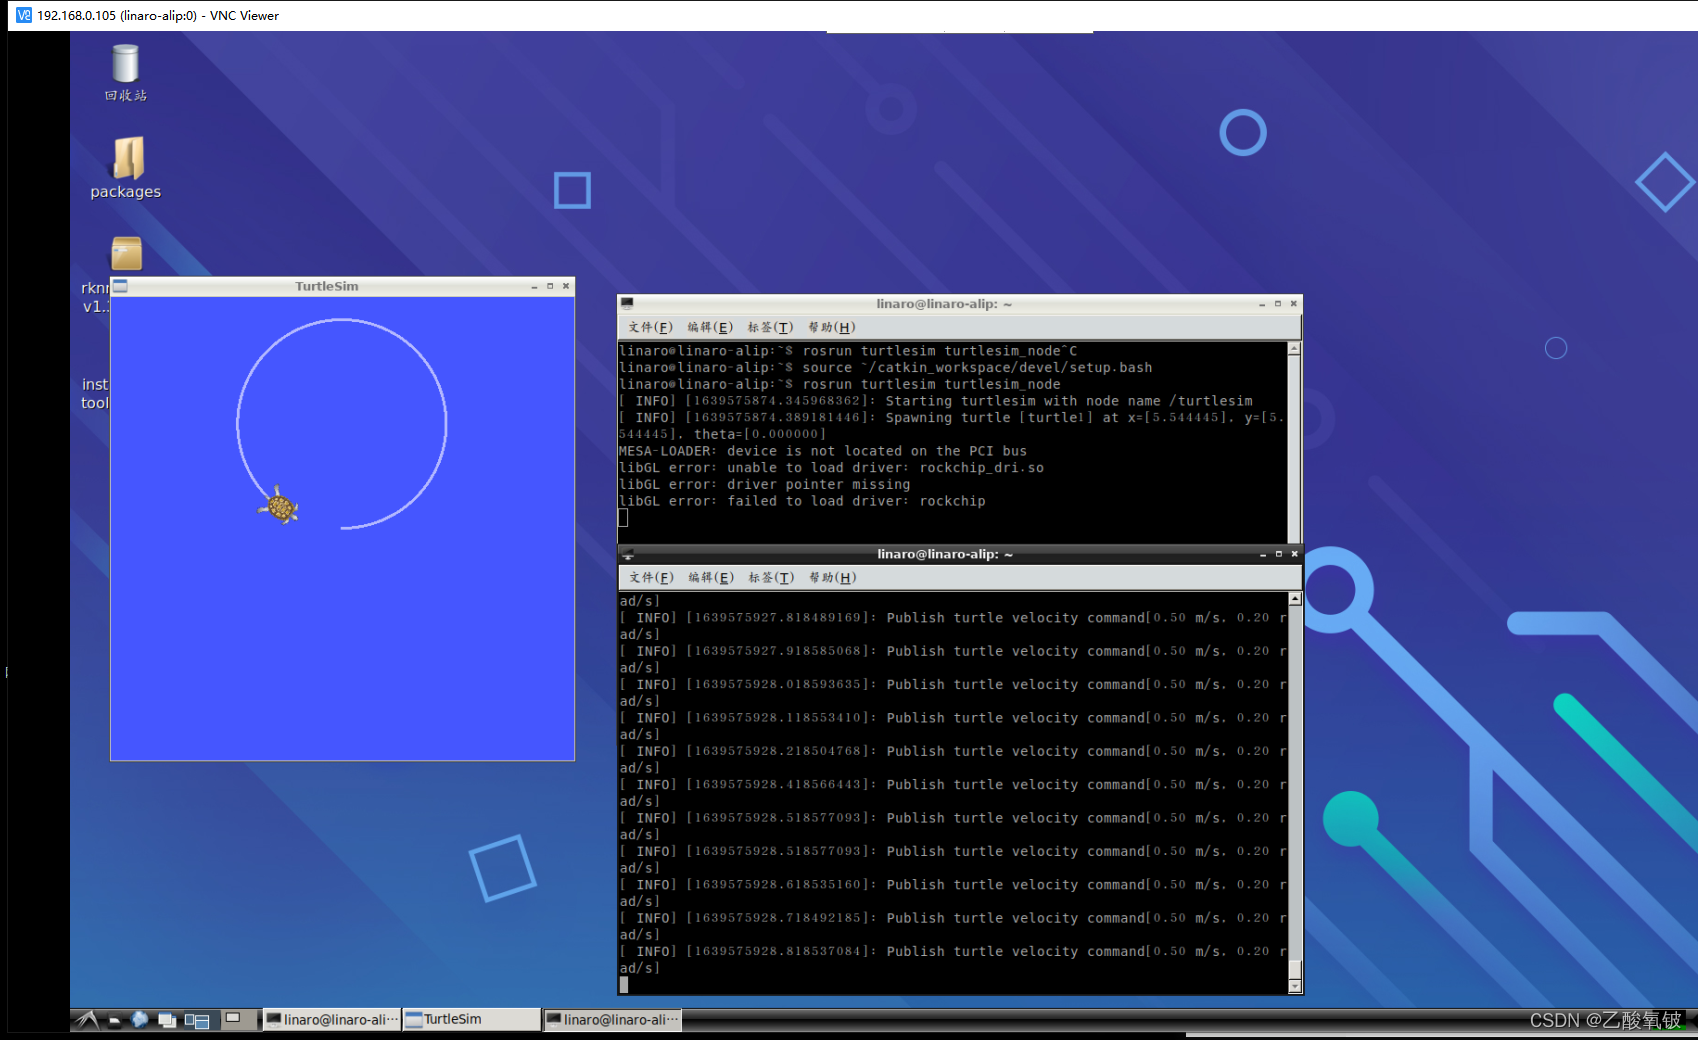
Task: Click the source setup.bash command line in the upper terminal
Action: click(x=886, y=367)
